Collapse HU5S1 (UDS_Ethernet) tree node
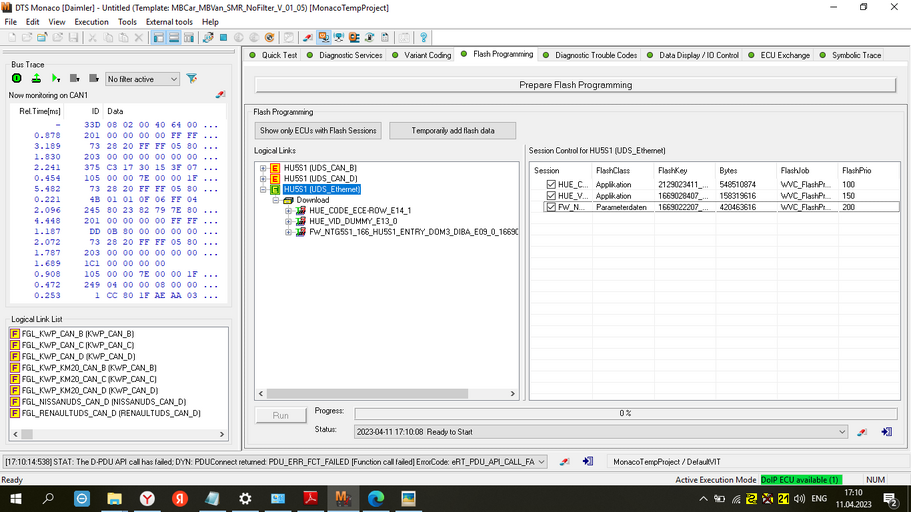 click(263, 189)
